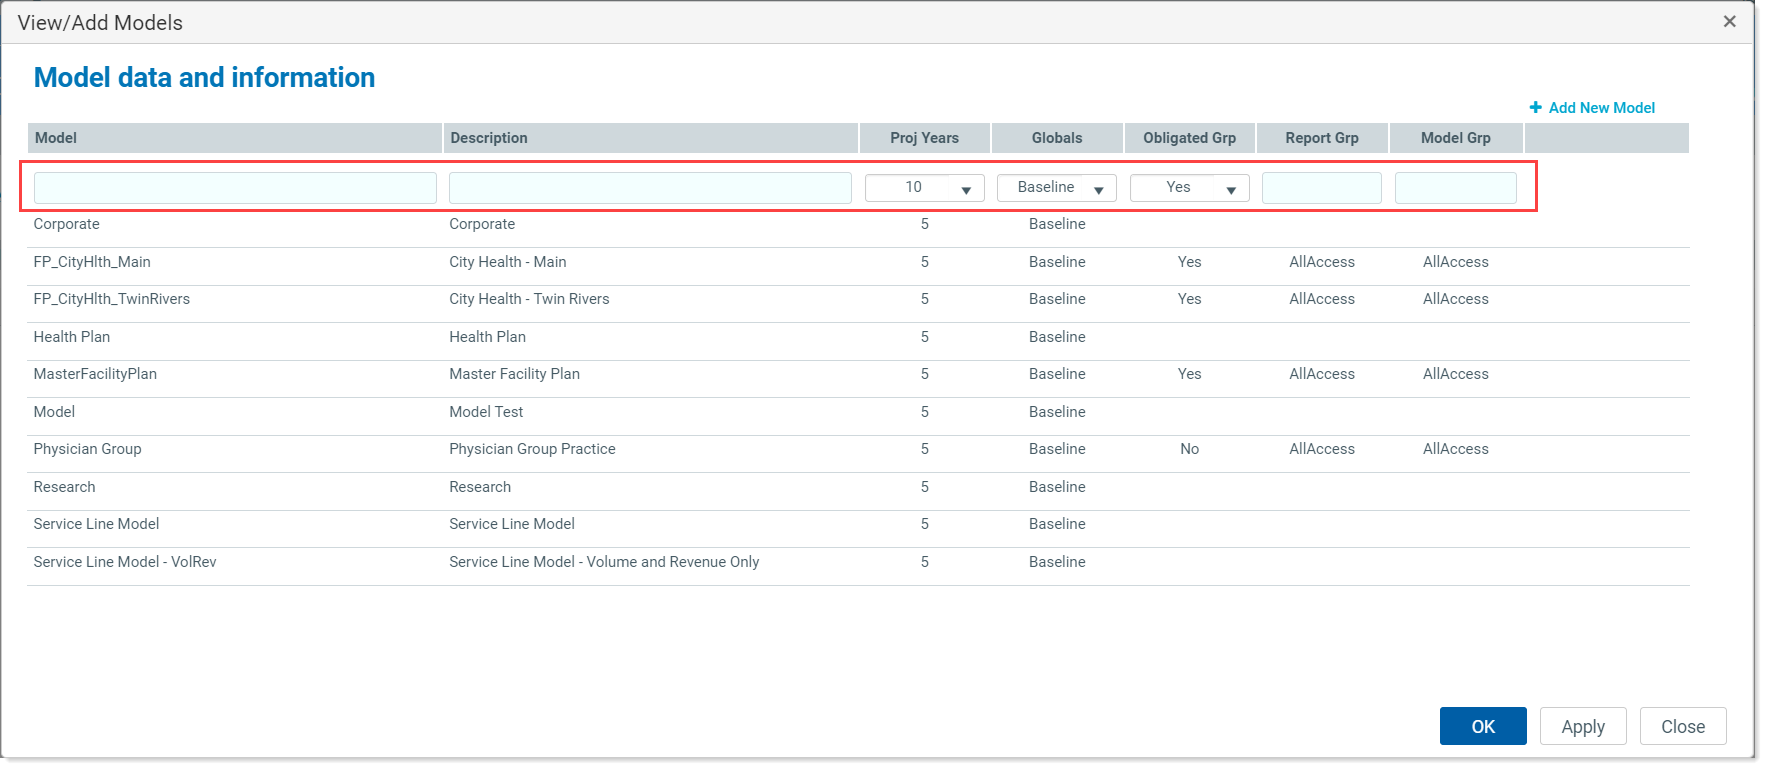The width and height of the screenshot is (1765, 768).
Task: Click the plus icon beside Add New Model
Action: tap(1535, 108)
